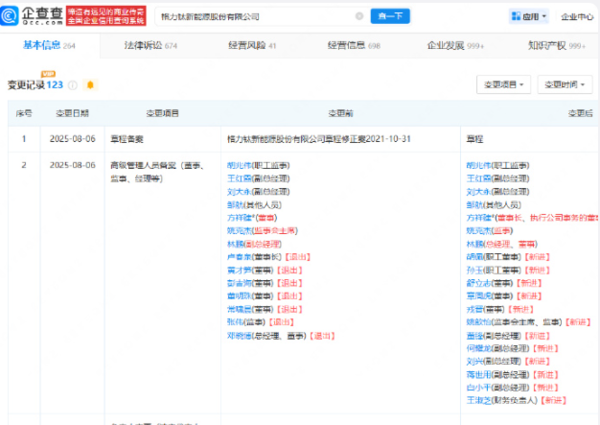Image resolution: width=600 pixels, height=425 pixels.
Task: Click the 2025-08-06 date in row 2
Action: coord(72,165)
